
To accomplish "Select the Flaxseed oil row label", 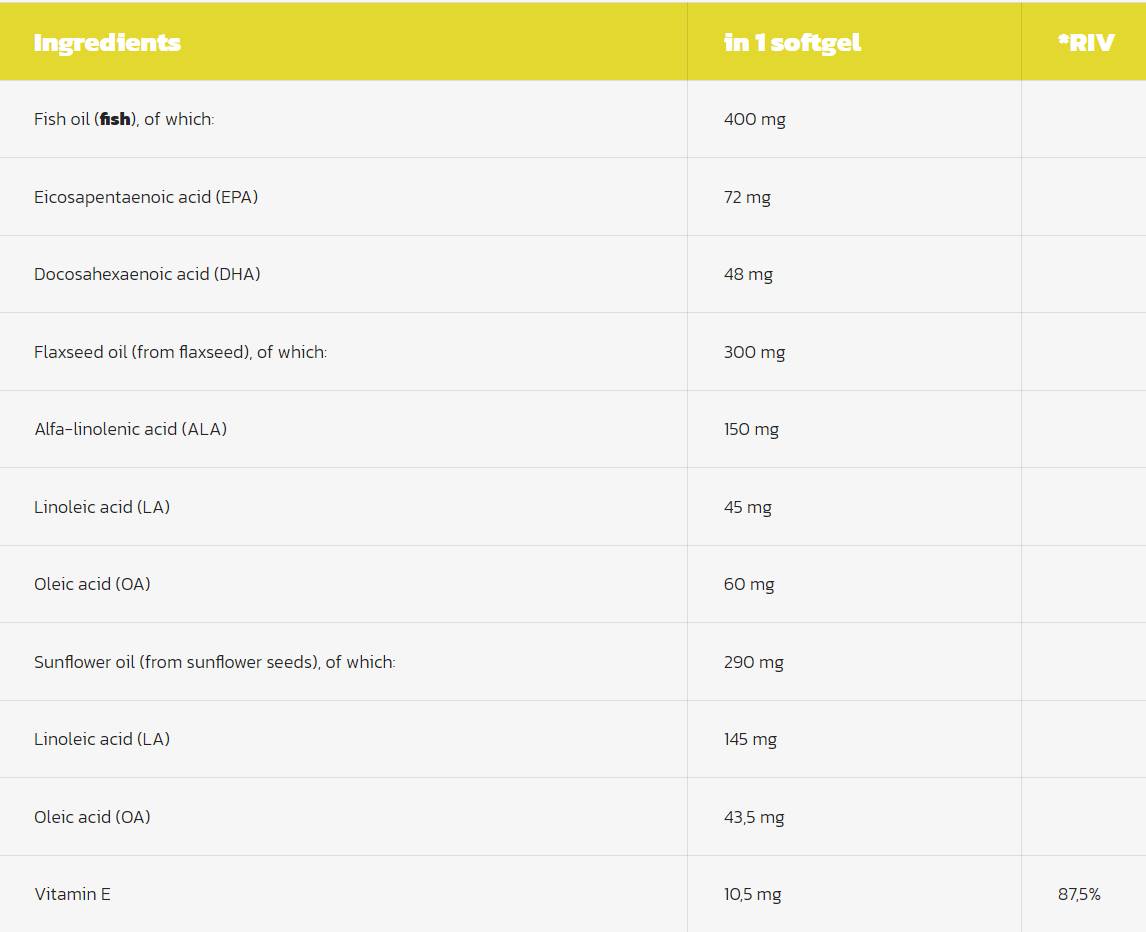I will coord(180,352).
